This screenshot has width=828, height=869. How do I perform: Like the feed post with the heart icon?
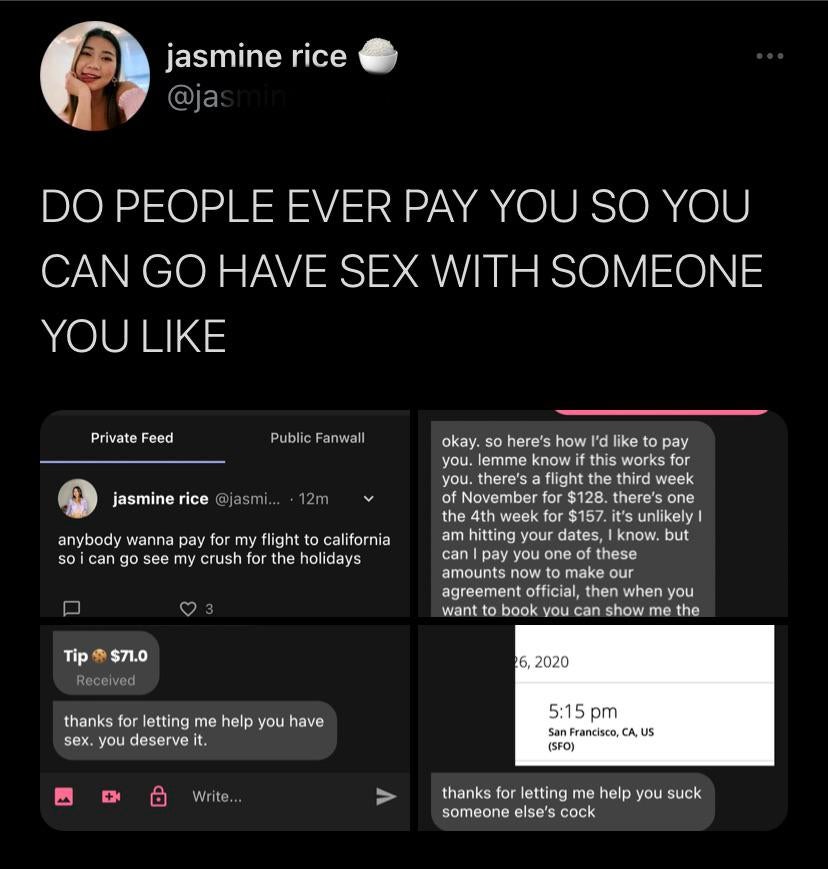(188, 609)
